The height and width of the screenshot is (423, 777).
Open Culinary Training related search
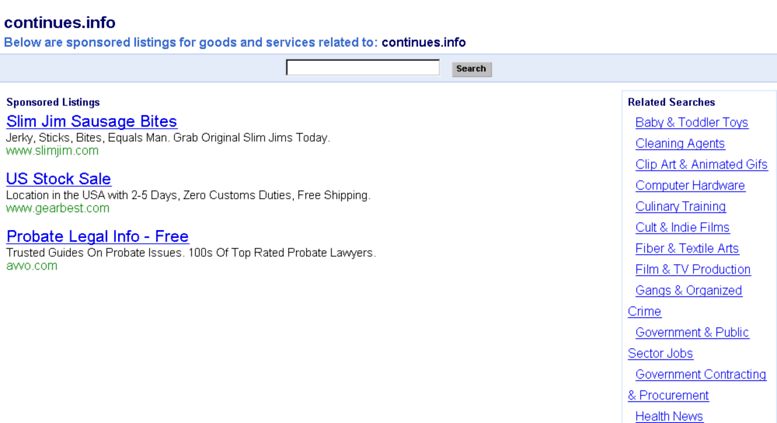tap(680, 206)
